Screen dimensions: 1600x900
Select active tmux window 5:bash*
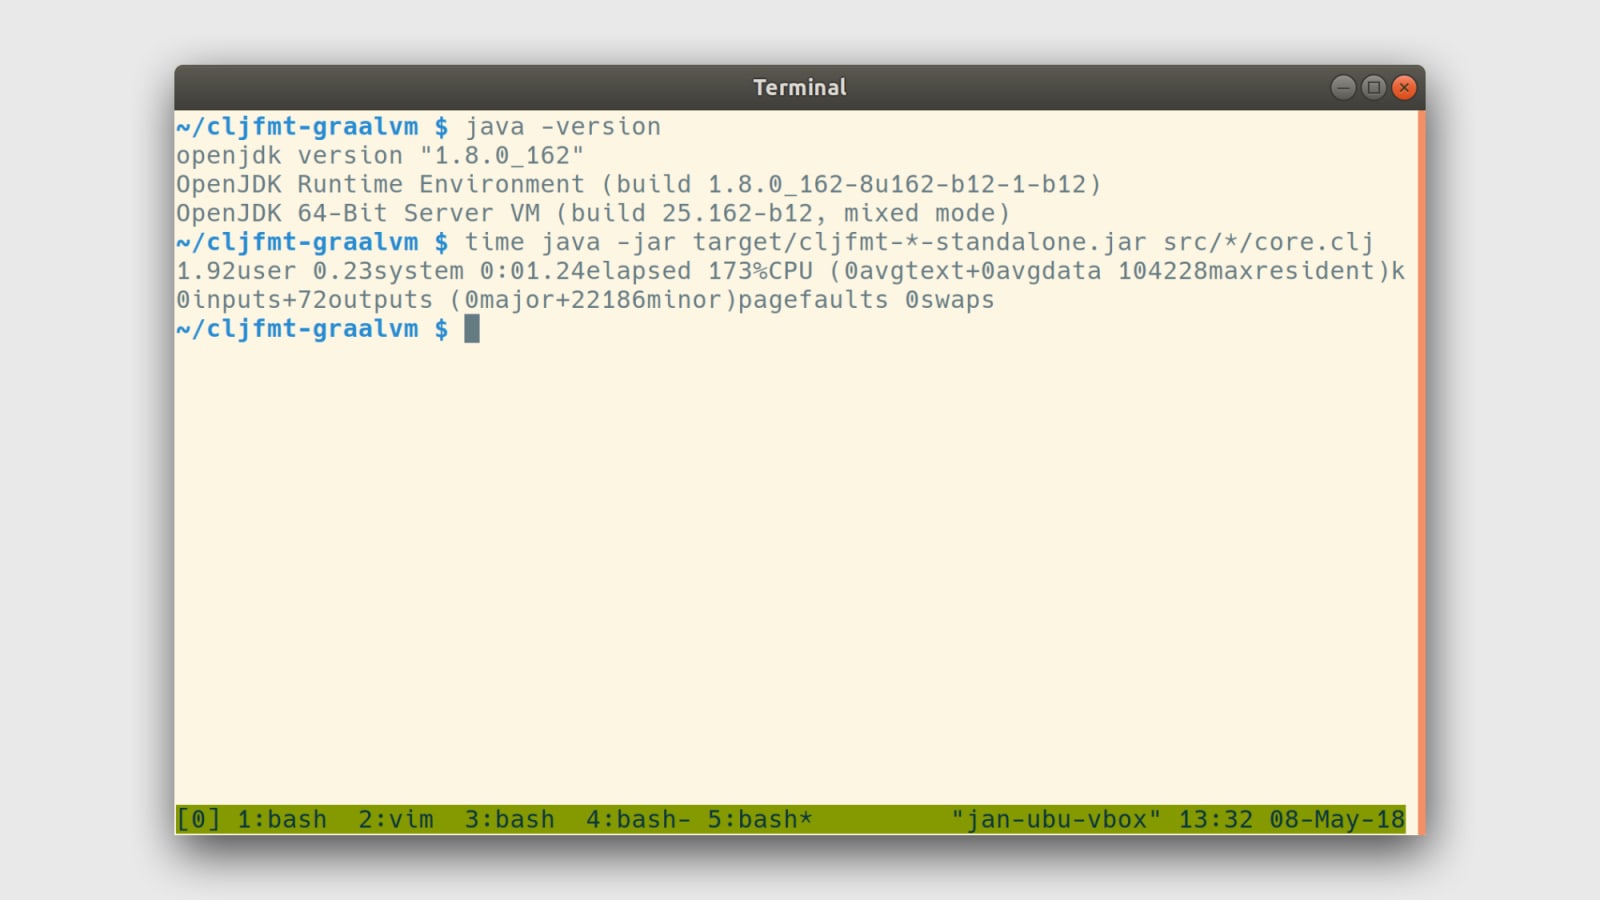(x=760, y=819)
